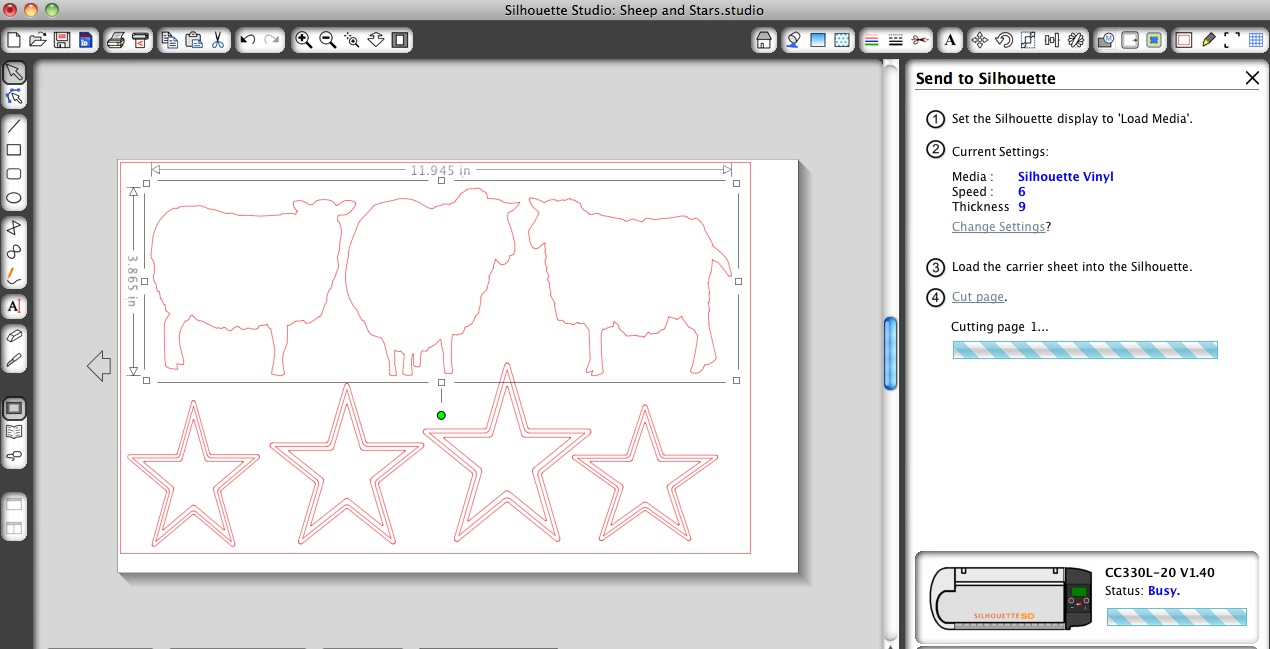This screenshot has width=1270, height=649.
Task: Click the blue vertical scrollbar thumb
Action: point(889,353)
